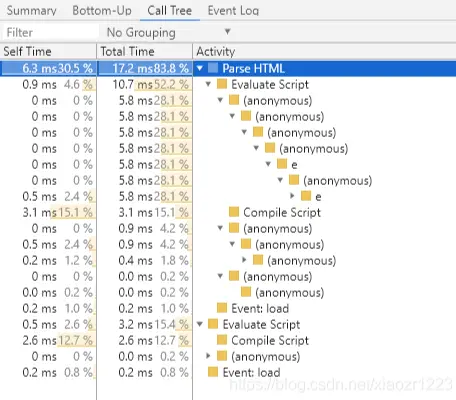Image resolution: width=456 pixels, height=400 pixels.
Task: Click the yellow icon of Compile Script 2.6 ms
Action: (x=222, y=340)
